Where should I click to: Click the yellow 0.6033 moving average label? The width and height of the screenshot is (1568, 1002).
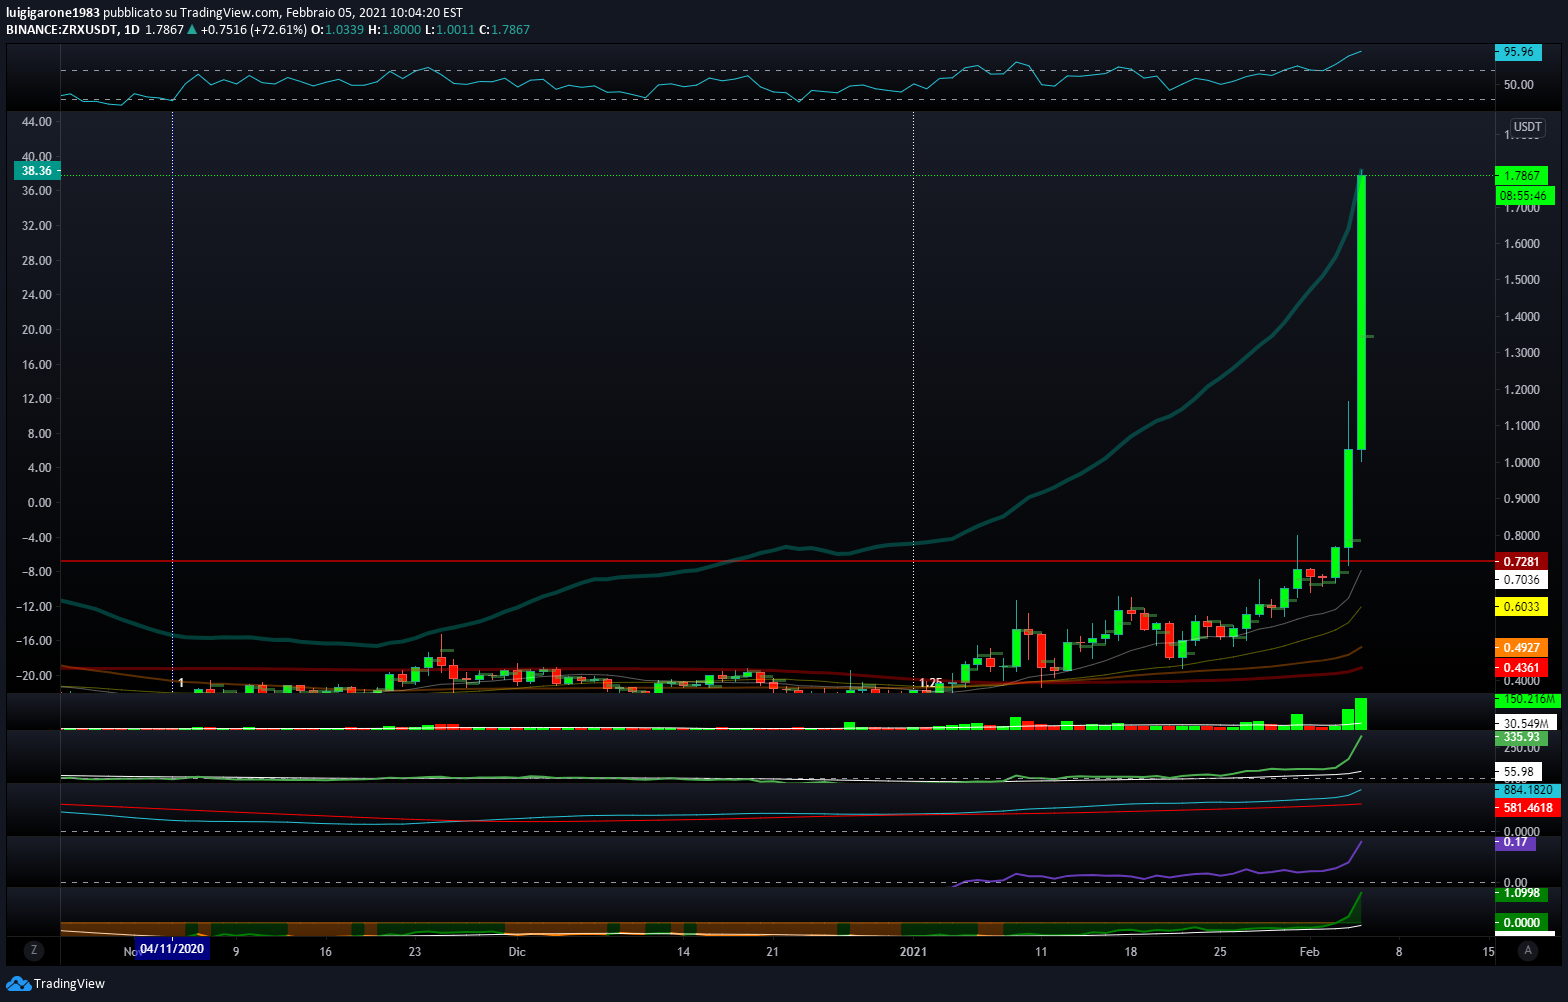click(x=1521, y=607)
